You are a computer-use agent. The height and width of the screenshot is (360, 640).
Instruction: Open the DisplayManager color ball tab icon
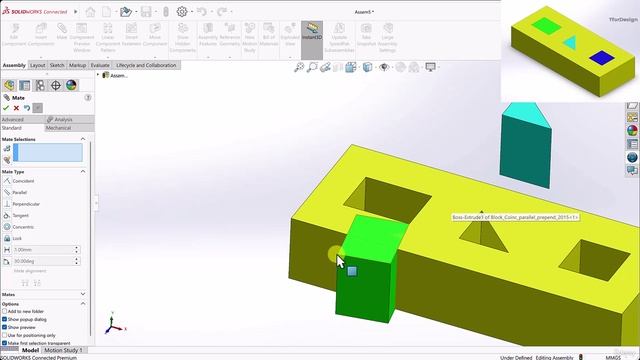(71, 85)
